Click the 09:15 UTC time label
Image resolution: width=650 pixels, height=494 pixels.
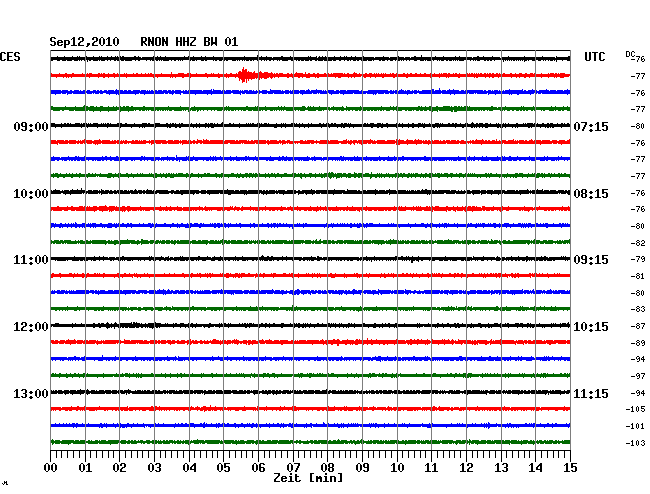pos(591,260)
